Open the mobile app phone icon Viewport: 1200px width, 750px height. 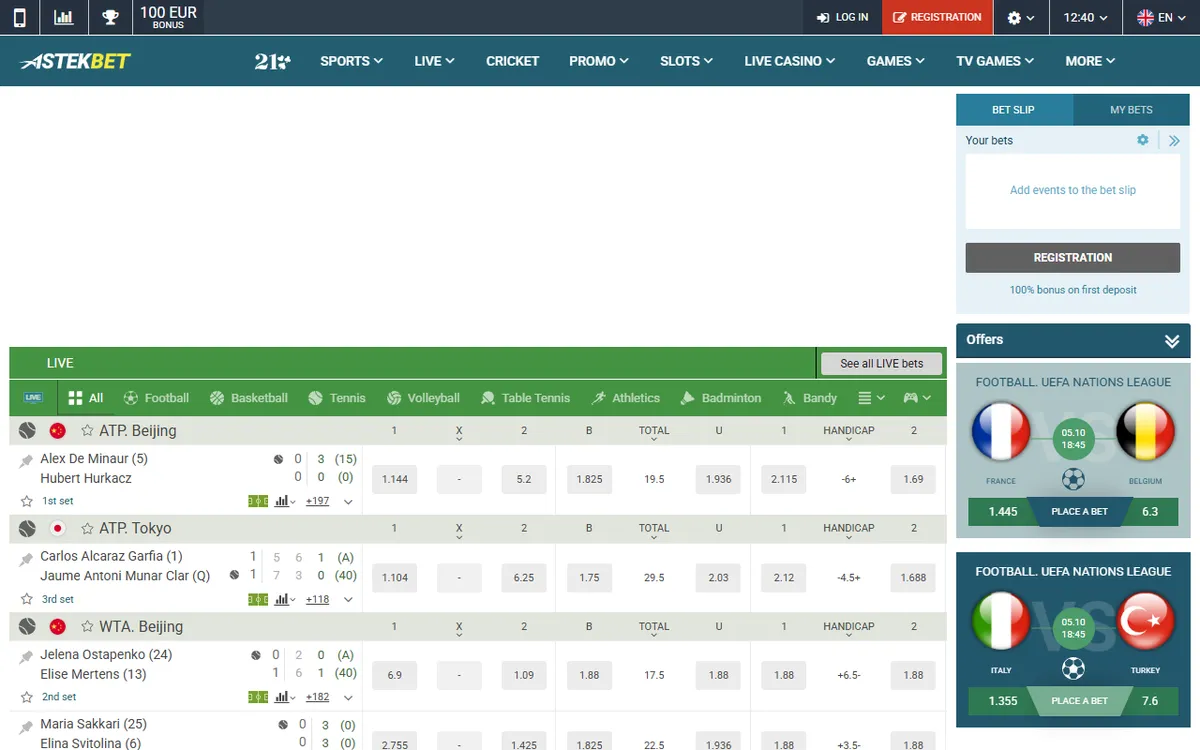(20, 17)
